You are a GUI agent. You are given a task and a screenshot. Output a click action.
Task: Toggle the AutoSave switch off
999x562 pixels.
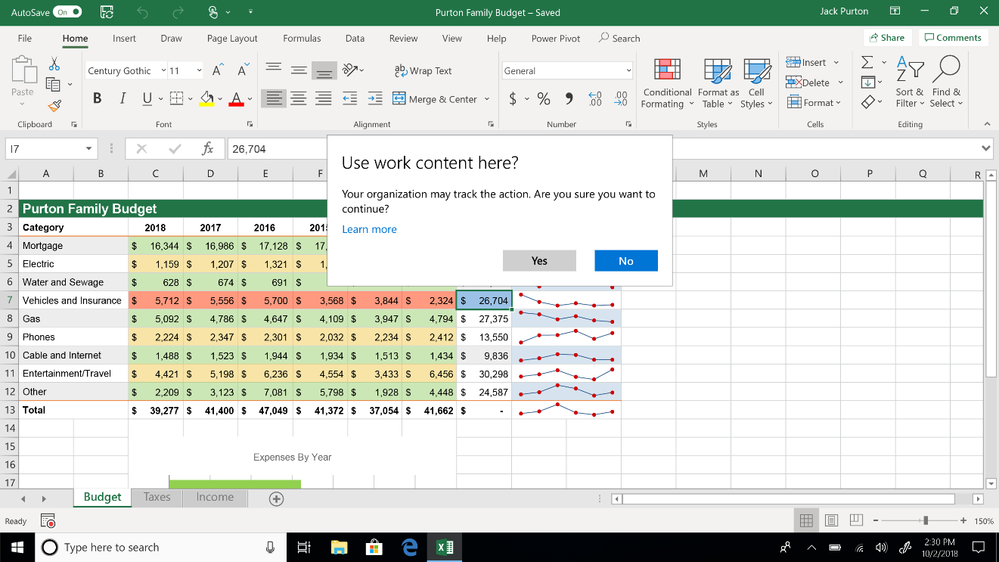coord(67,12)
